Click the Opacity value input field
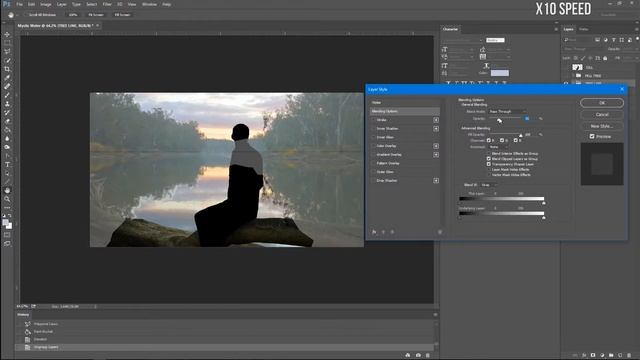Image resolution: width=640 pixels, height=360 pixels. (x=530, y=118)
